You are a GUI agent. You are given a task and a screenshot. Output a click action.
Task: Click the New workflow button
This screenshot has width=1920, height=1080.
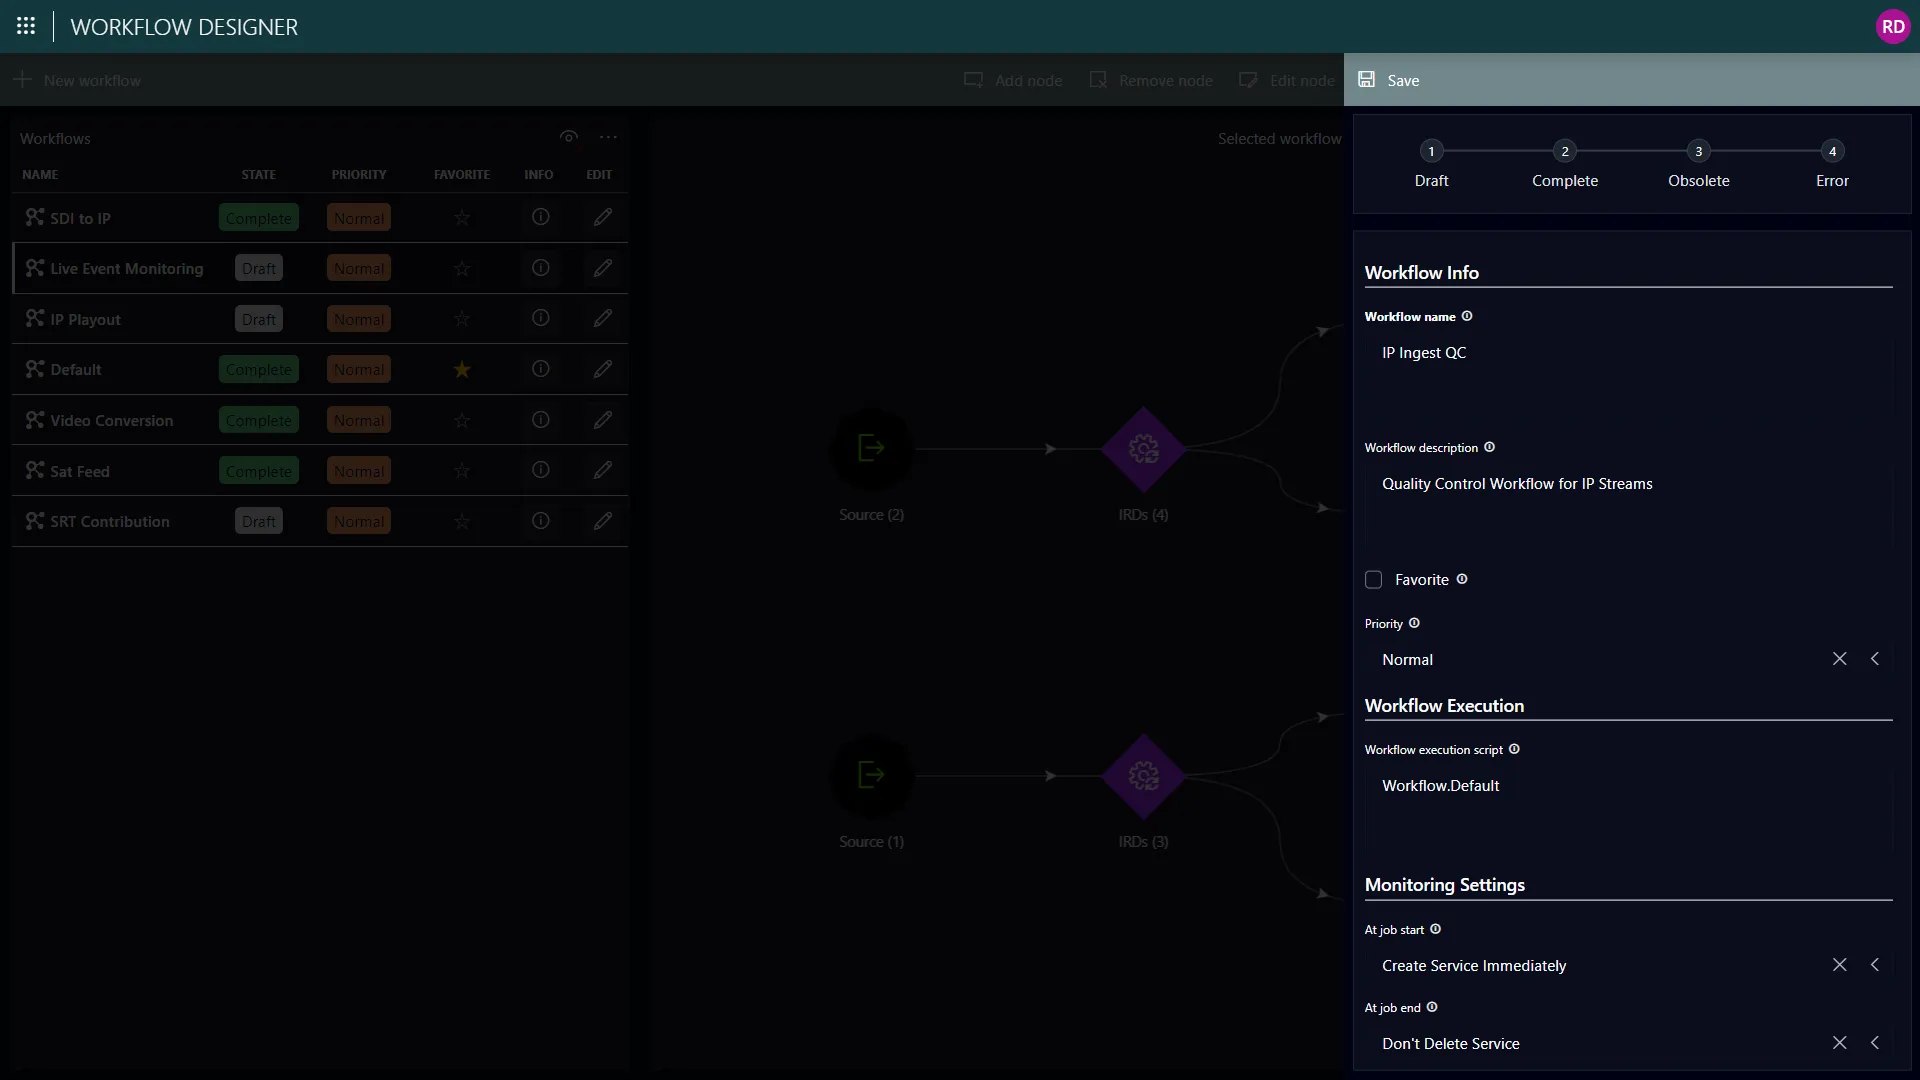(x=77, y=80)
